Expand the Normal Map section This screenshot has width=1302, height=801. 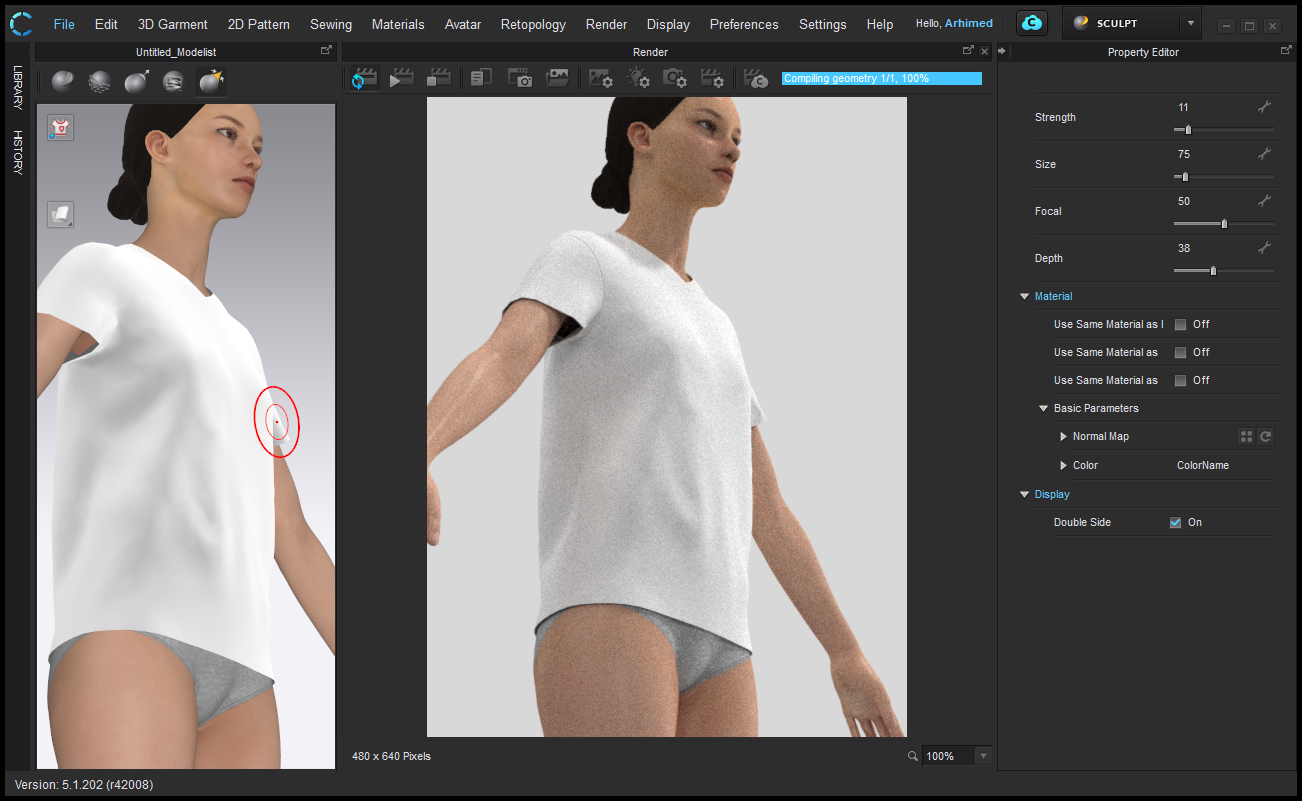click(1064, 437)
